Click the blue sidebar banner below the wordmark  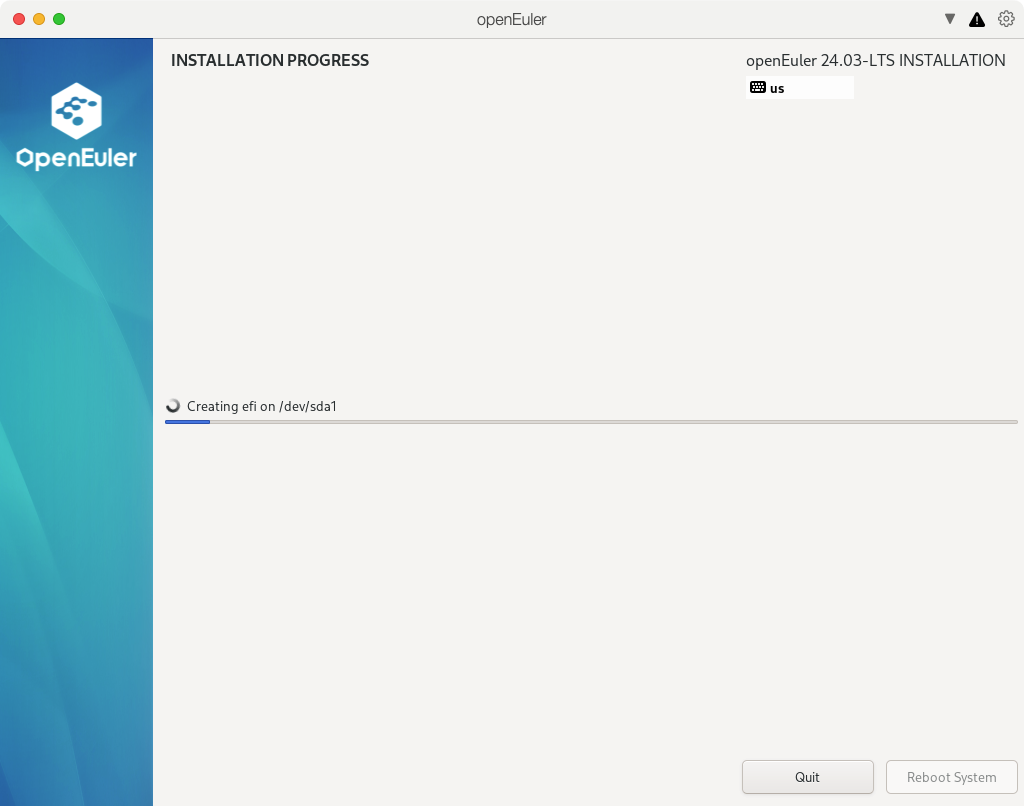pyautogui.click(x=76, y=450)
